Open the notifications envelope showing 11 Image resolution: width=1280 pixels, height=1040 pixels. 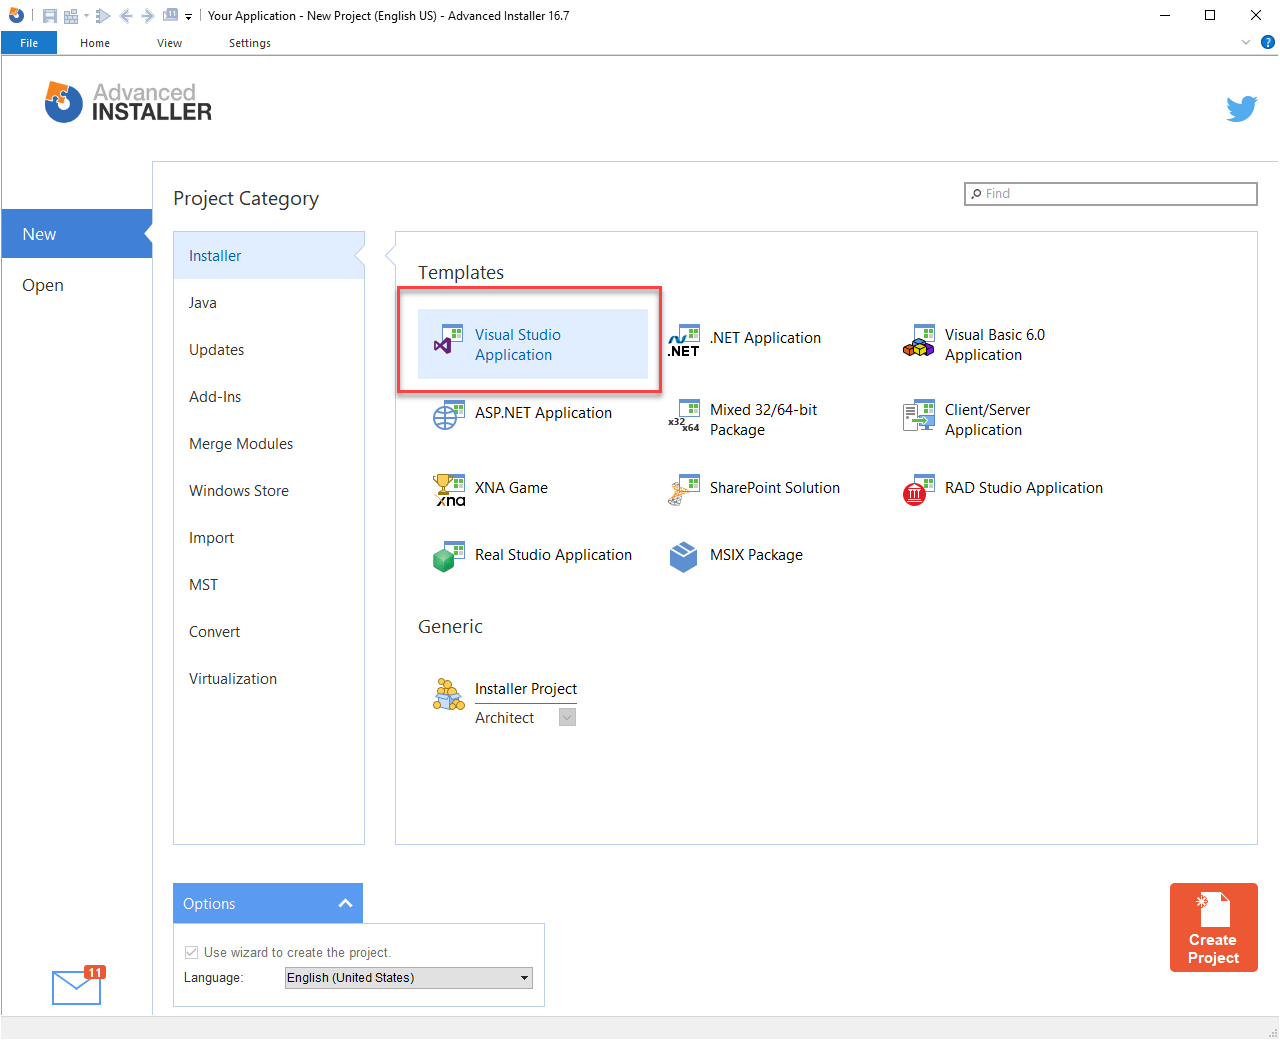[x=76, y=988]
